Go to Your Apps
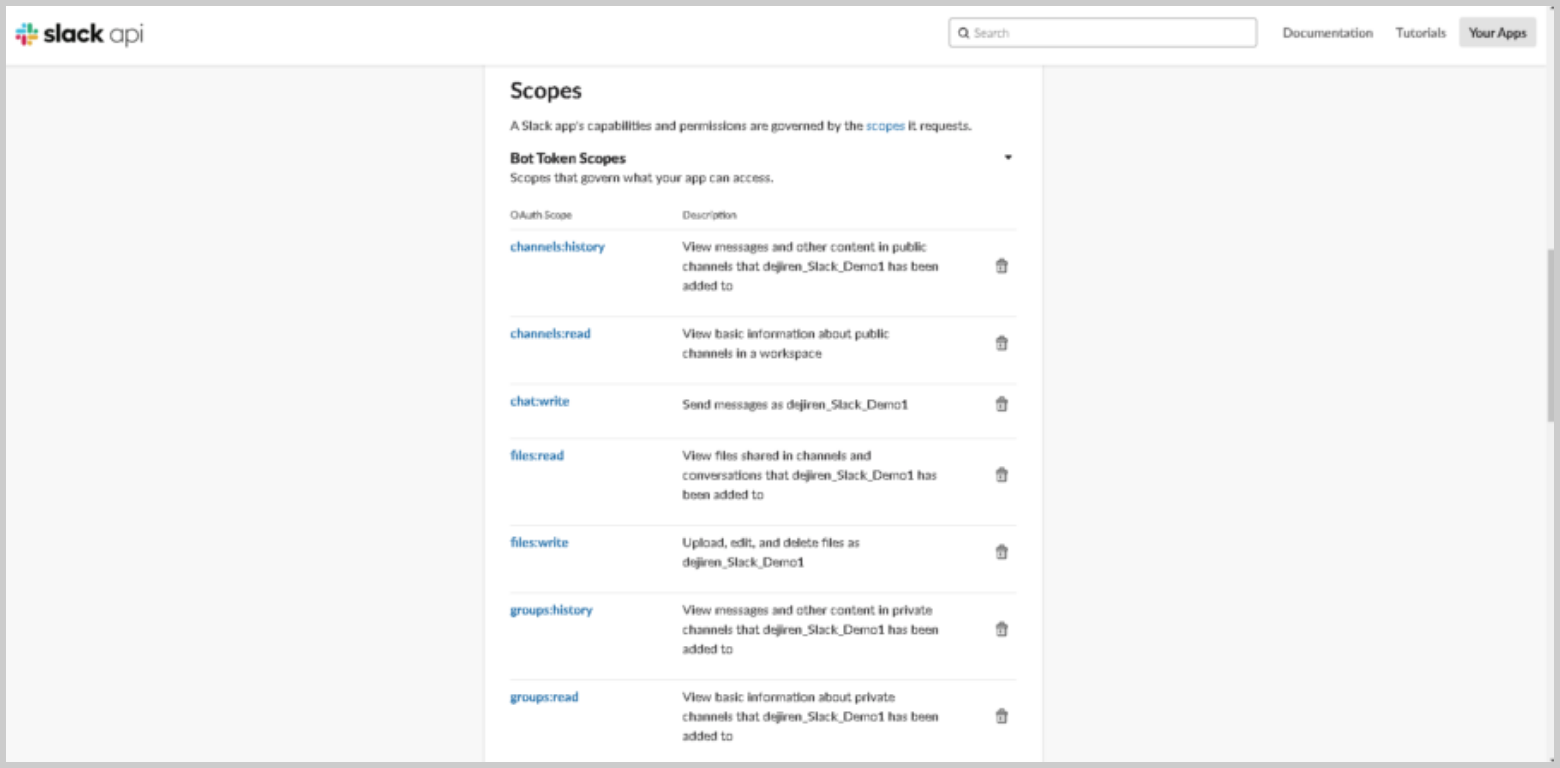 1497,33
